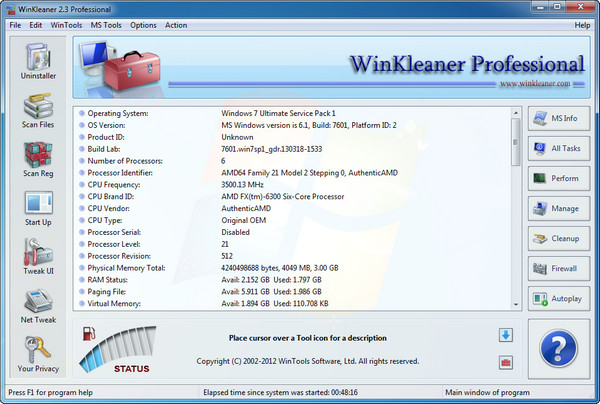
Task: Click the All Tasks button
Action: click(559, 148)
